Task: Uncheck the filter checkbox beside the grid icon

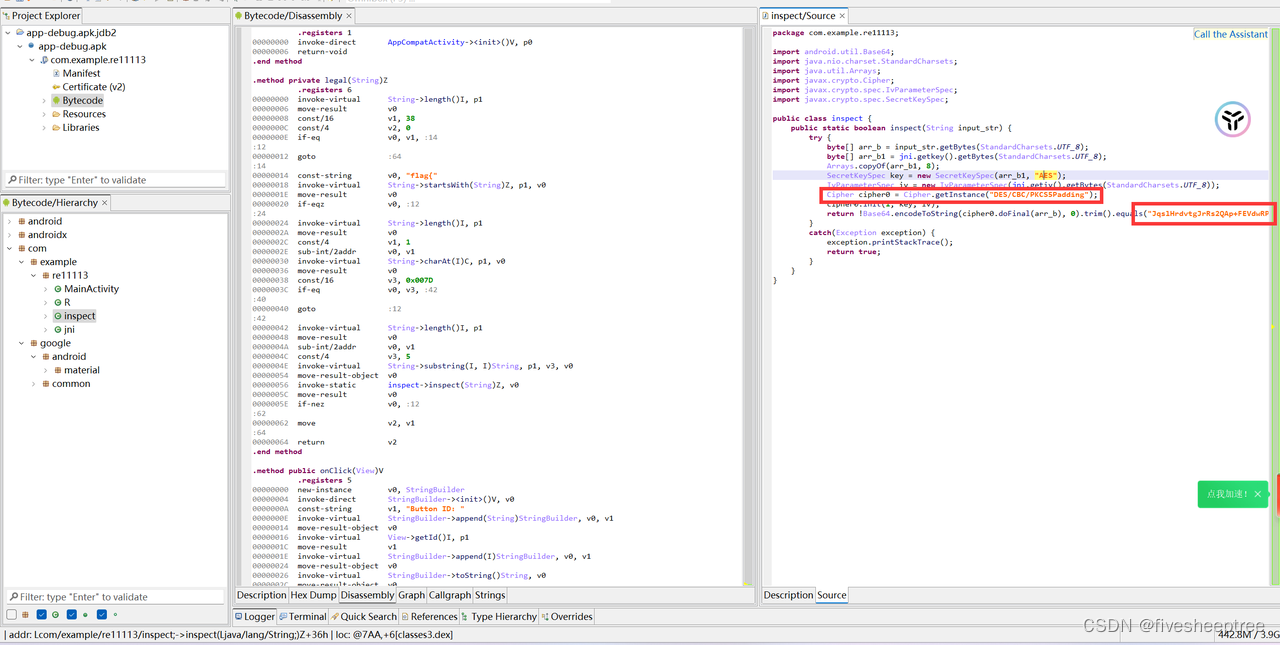Action: 41,614
